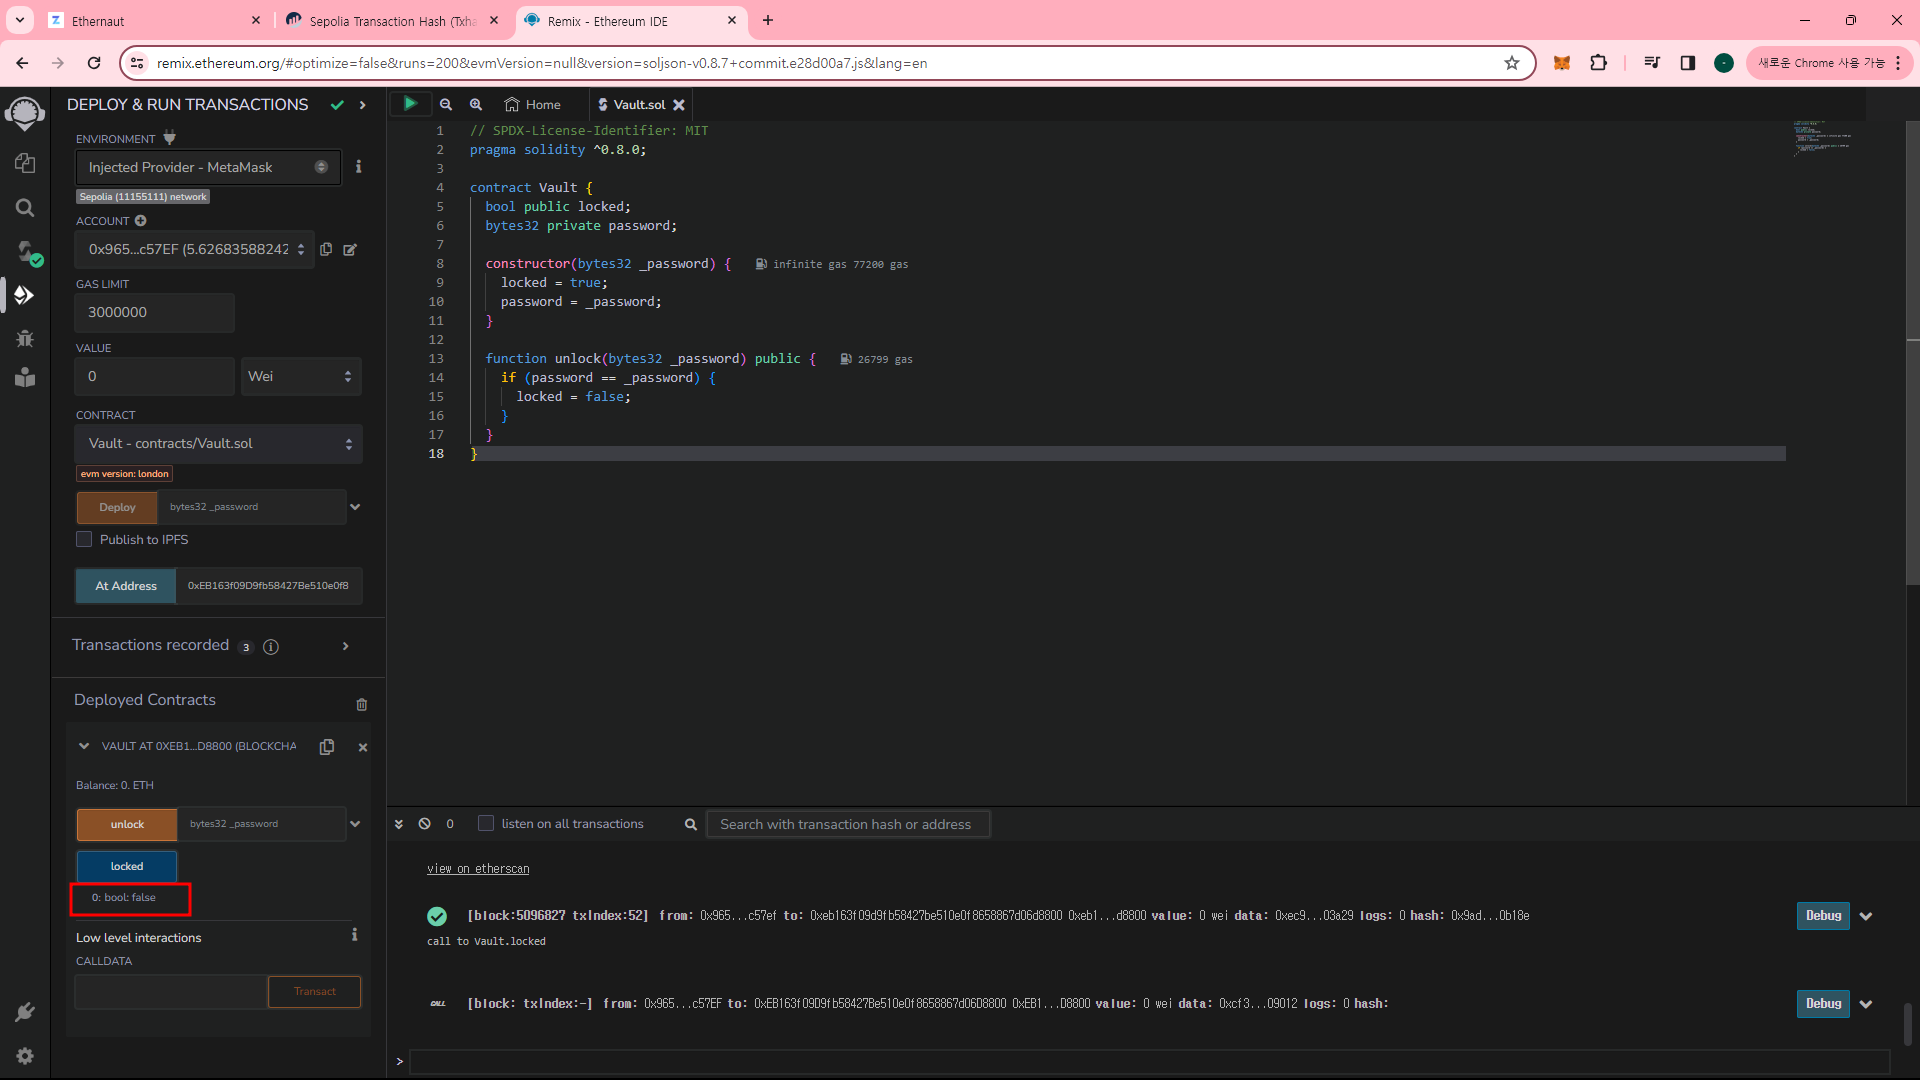The height and width of the screenshot is (1080, 1920).
Task: Zoom out the editor font
Action: click(446, 104)
